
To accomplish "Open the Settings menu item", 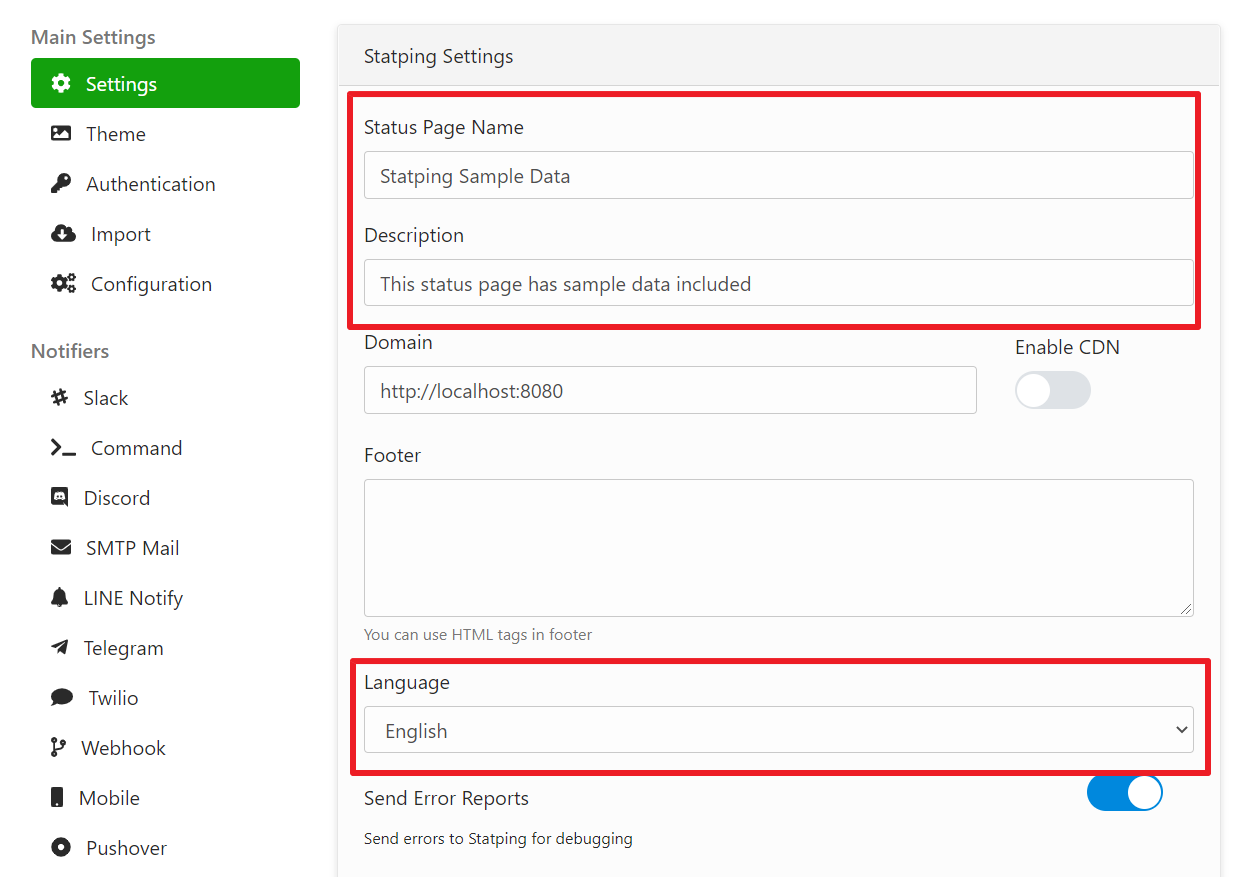I will 165,83.
